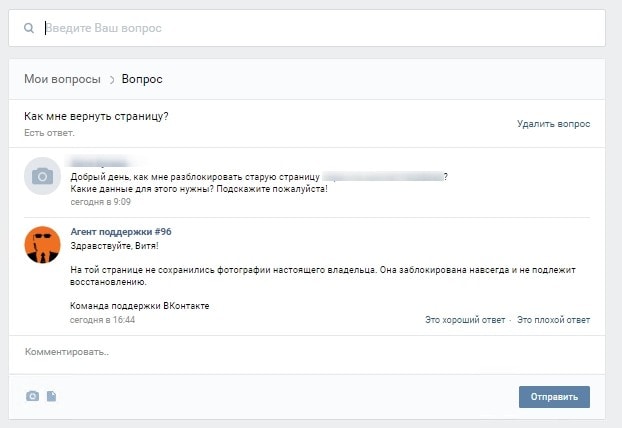The height and width of the screenshot is (428, 622).
Task: Attach a photo with the camera icon
Action: pos(32,396)
